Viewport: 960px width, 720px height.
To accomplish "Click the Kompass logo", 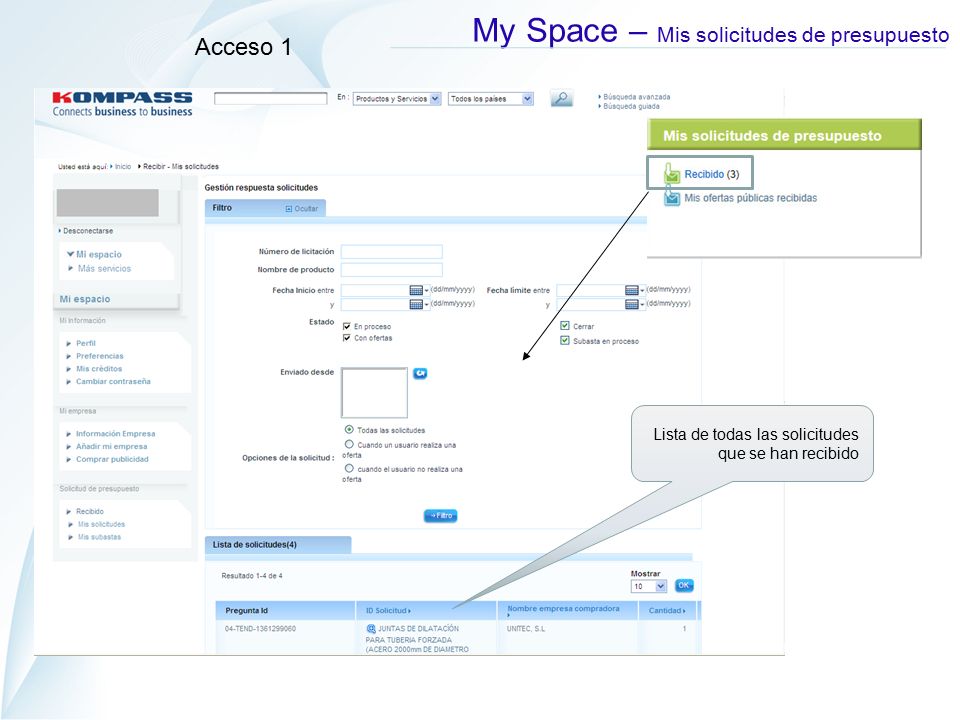I will [122, 103].
